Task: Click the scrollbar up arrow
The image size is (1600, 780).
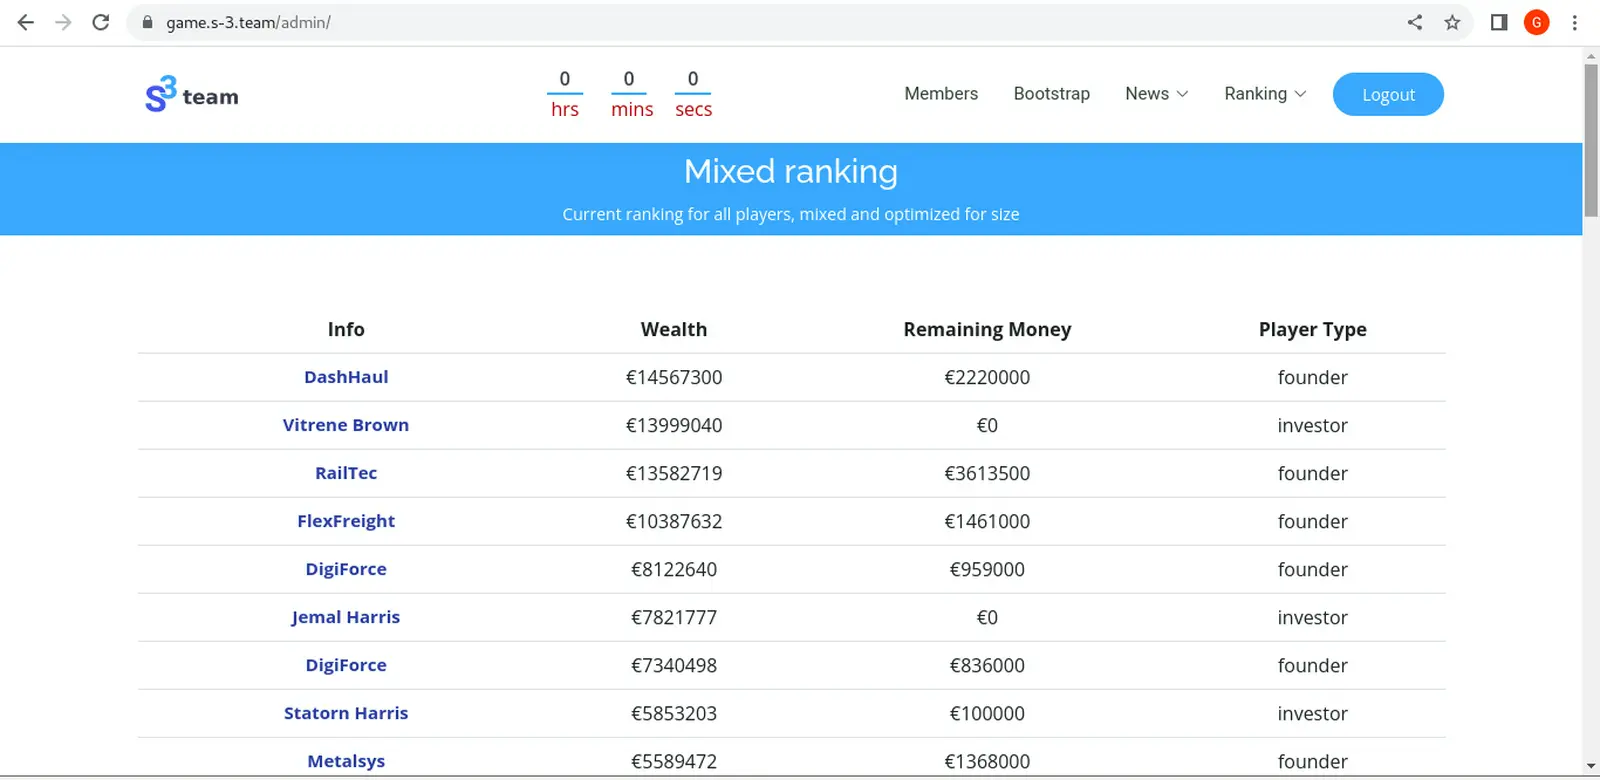Action: (1591, 56)
